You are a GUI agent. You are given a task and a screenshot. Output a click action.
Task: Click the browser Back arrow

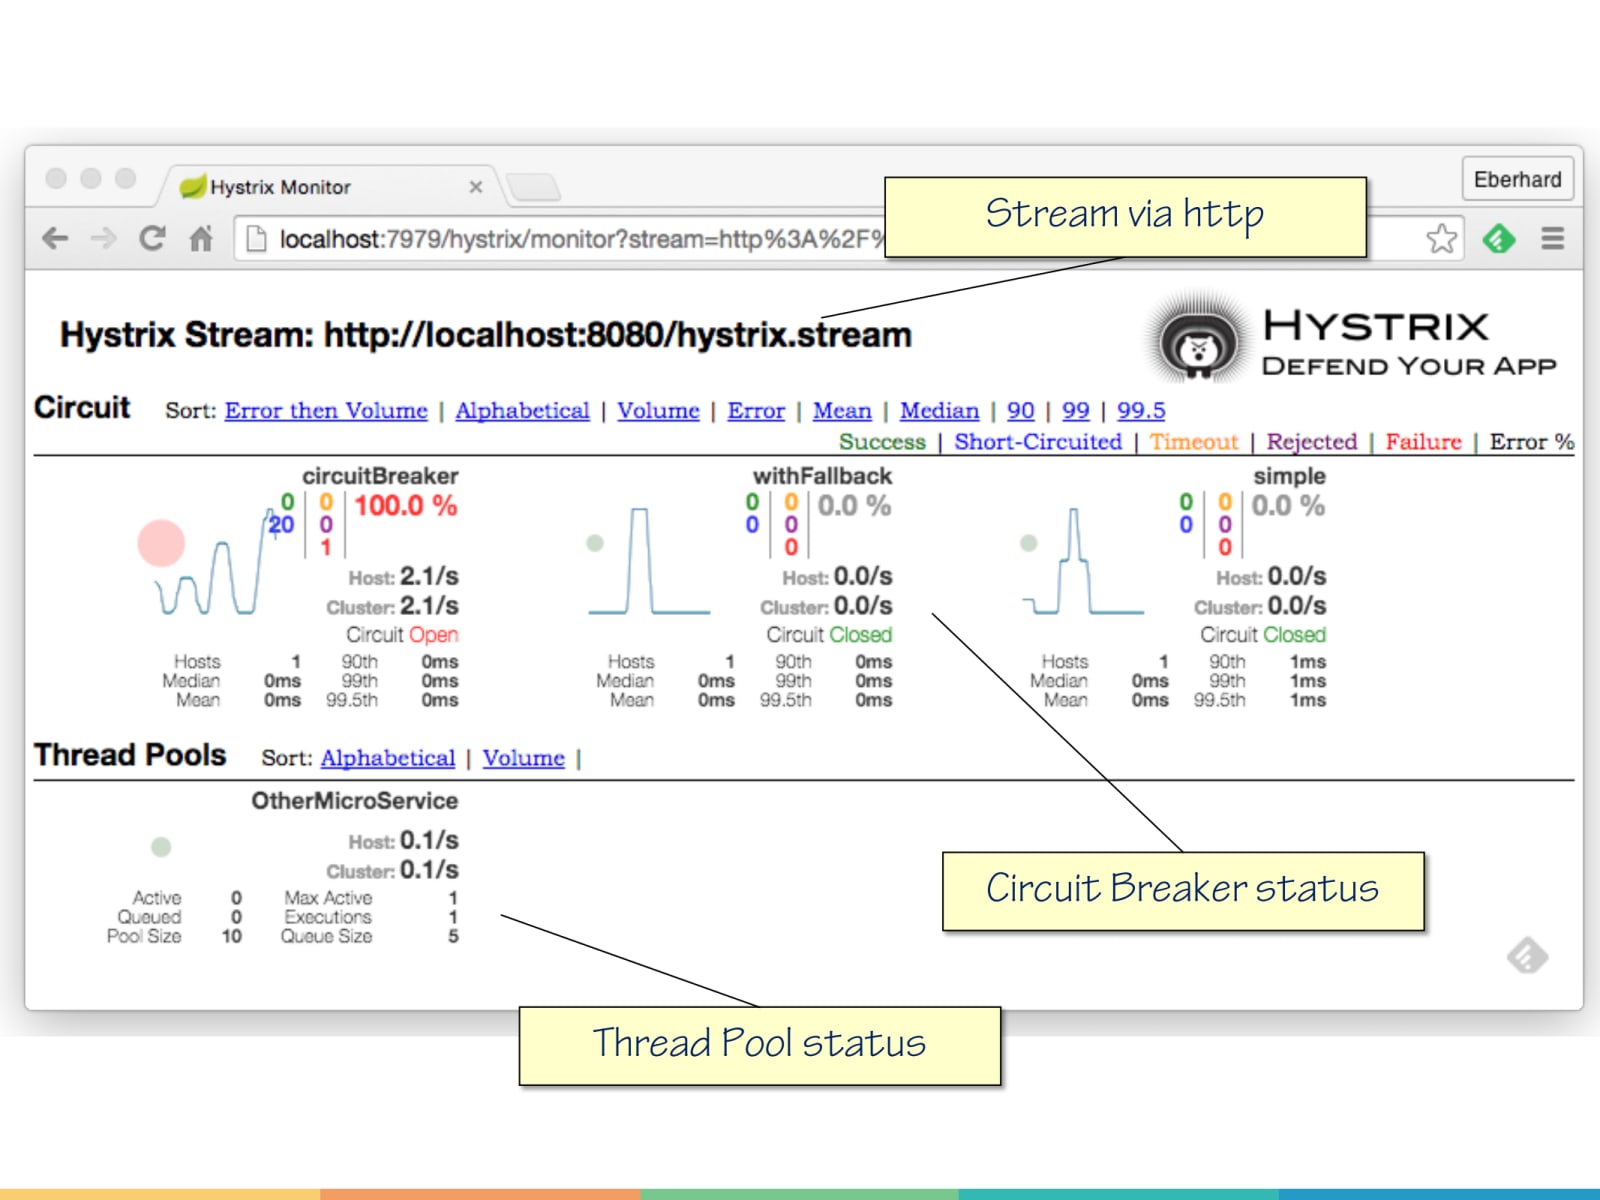[x=56, y=238]
